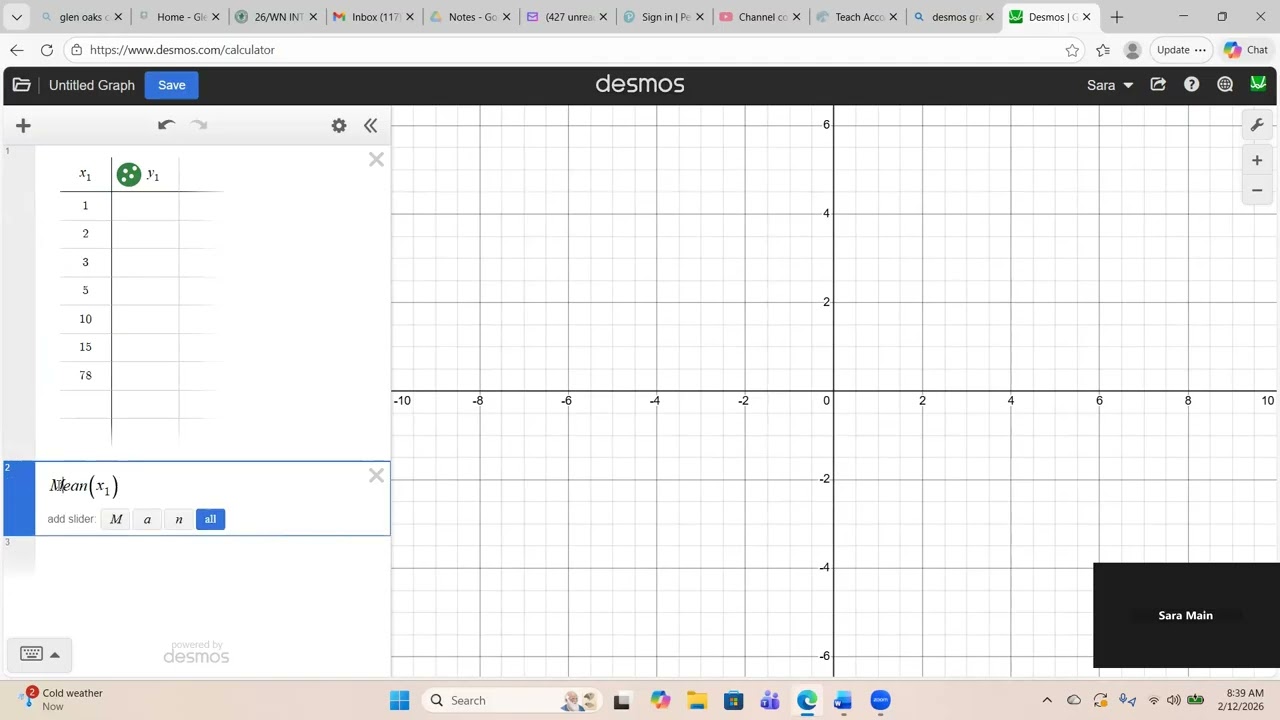Open the tab search dropdown
The height and width of the screenshot is (720, 1280).
coord(16,17)
